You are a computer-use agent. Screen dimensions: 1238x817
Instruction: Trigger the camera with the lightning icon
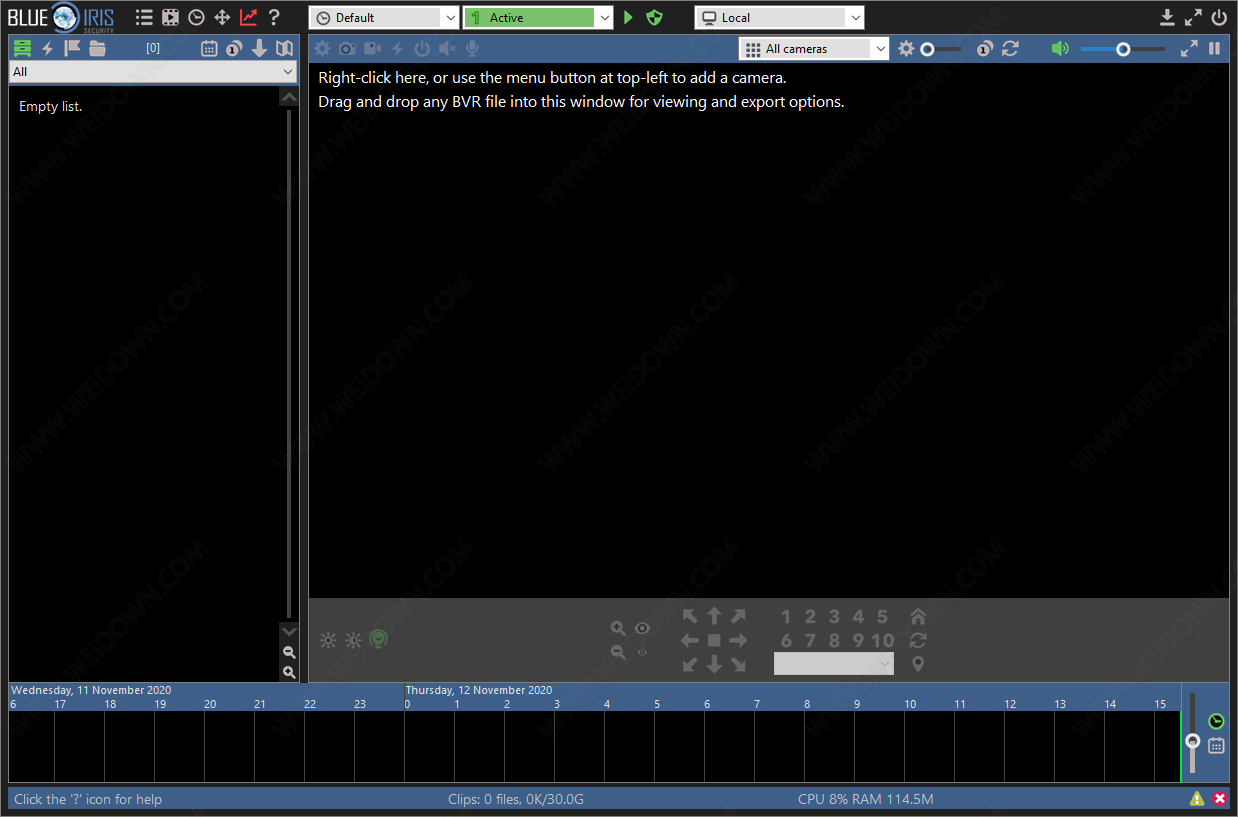pyautogui.click(x=397, y=48)
